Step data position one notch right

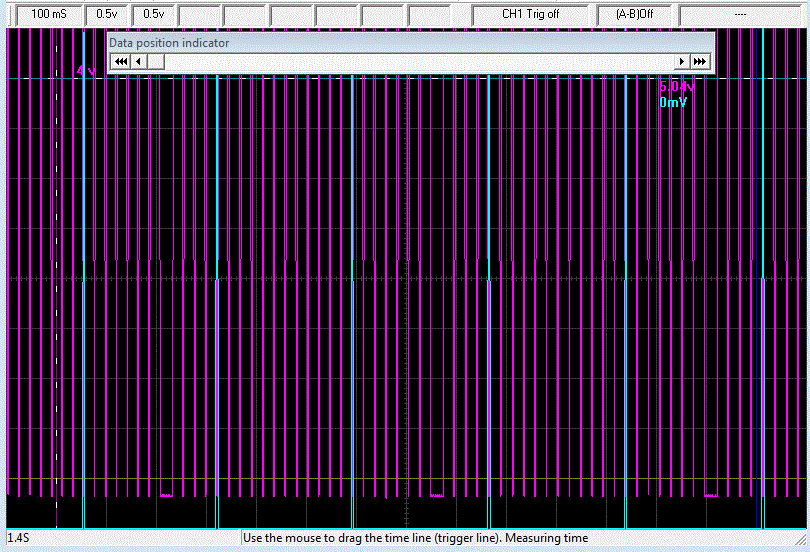(683, 62)
